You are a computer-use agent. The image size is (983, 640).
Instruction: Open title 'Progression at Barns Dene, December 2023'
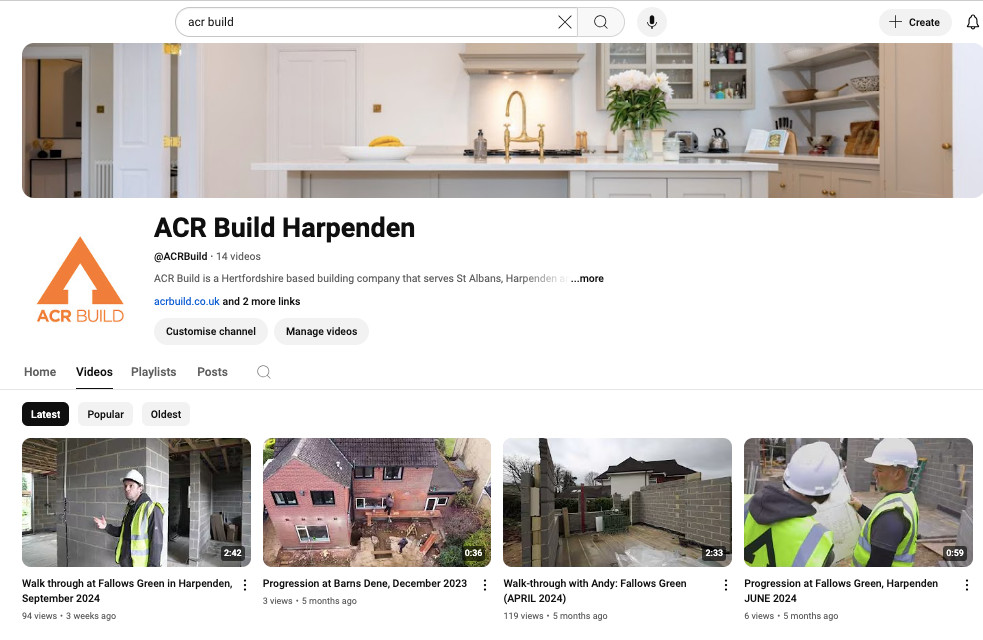coord(365,584)
